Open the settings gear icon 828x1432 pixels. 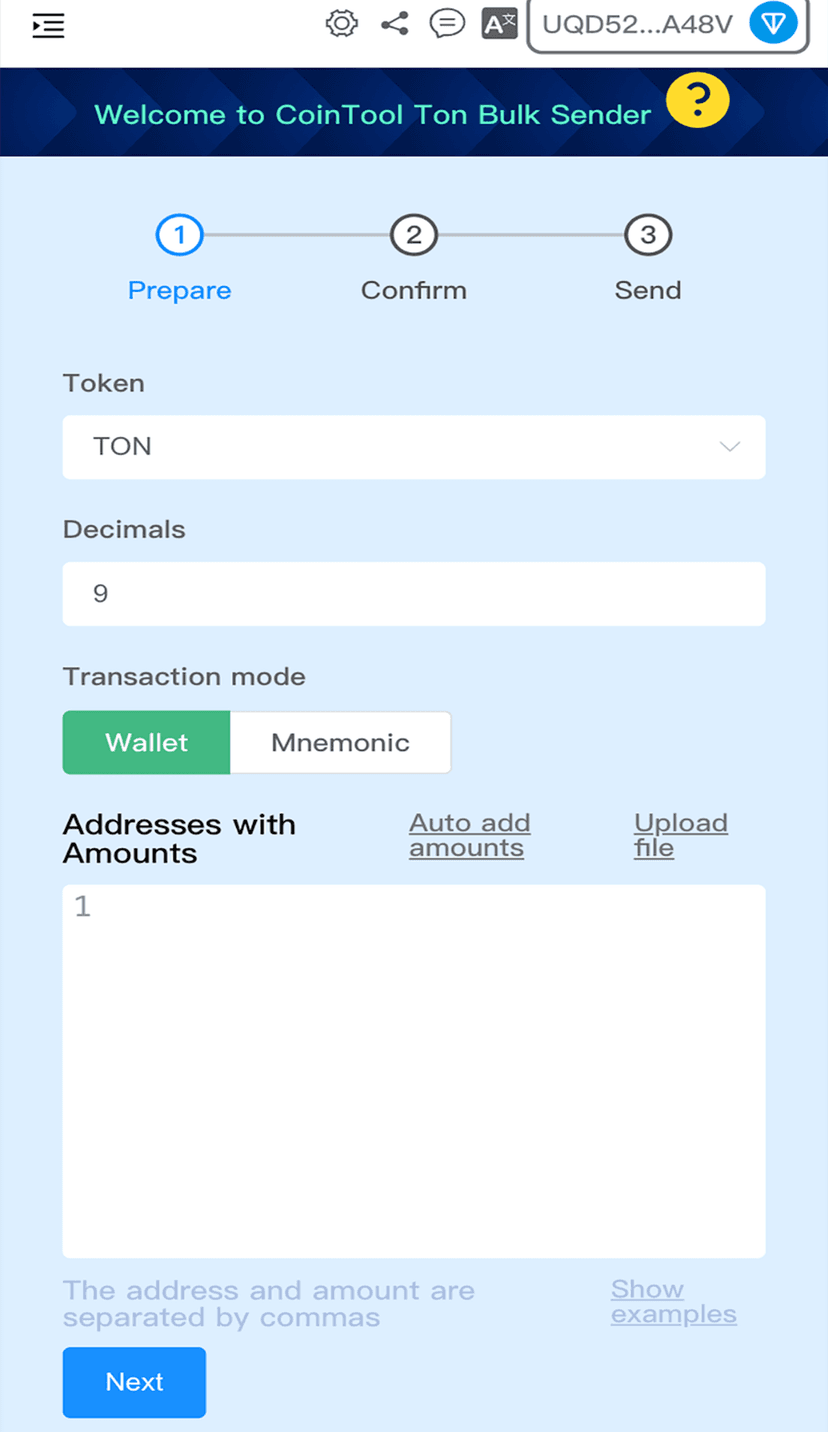pyautogui.click(x=342, y=24)
